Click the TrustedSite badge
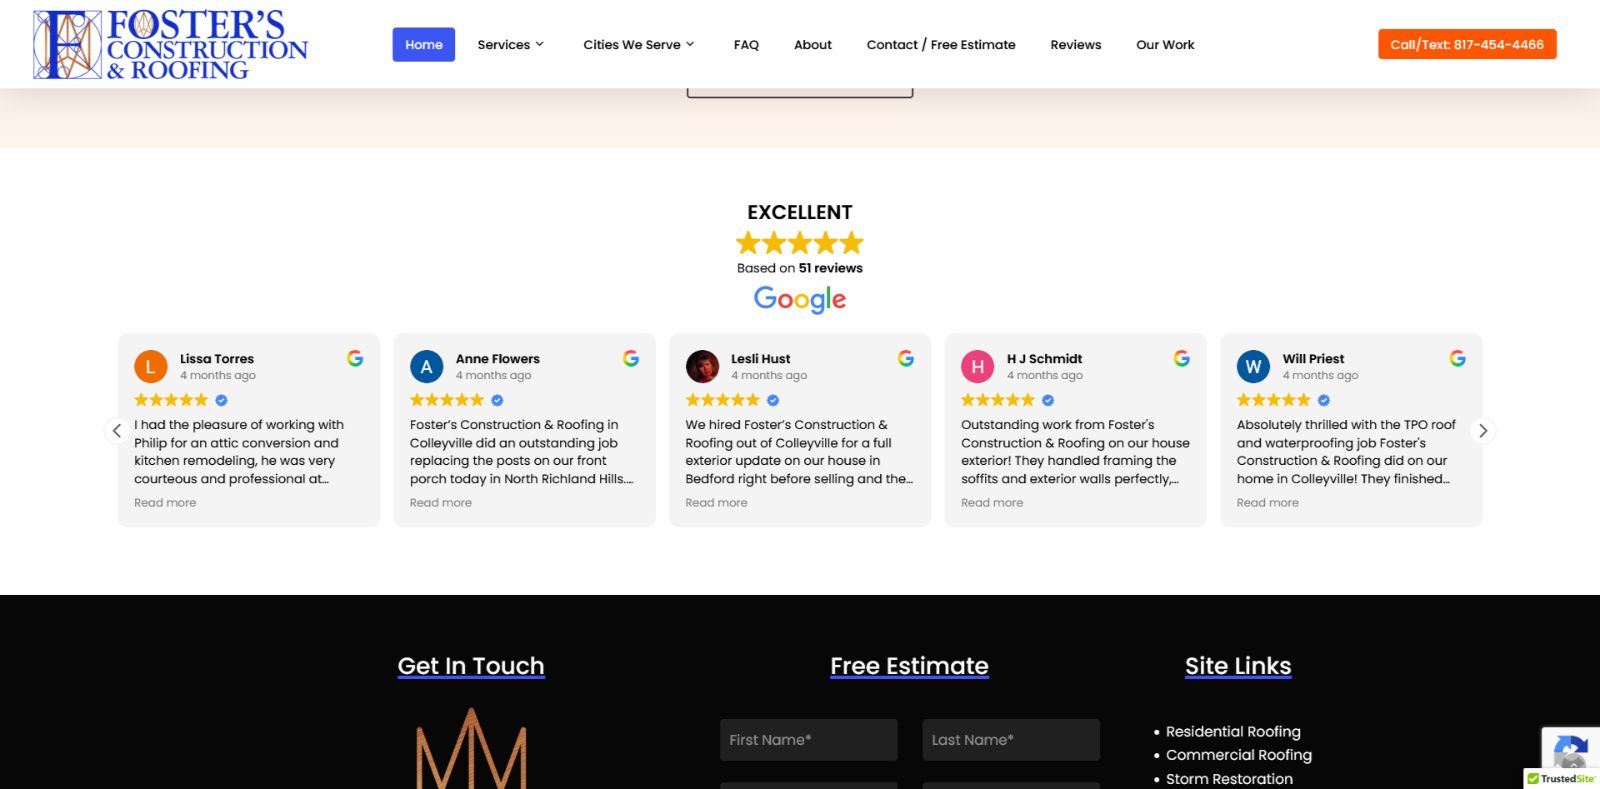Image resolution: width=1600 pixels, height=789 pixels. (1561, 778)
